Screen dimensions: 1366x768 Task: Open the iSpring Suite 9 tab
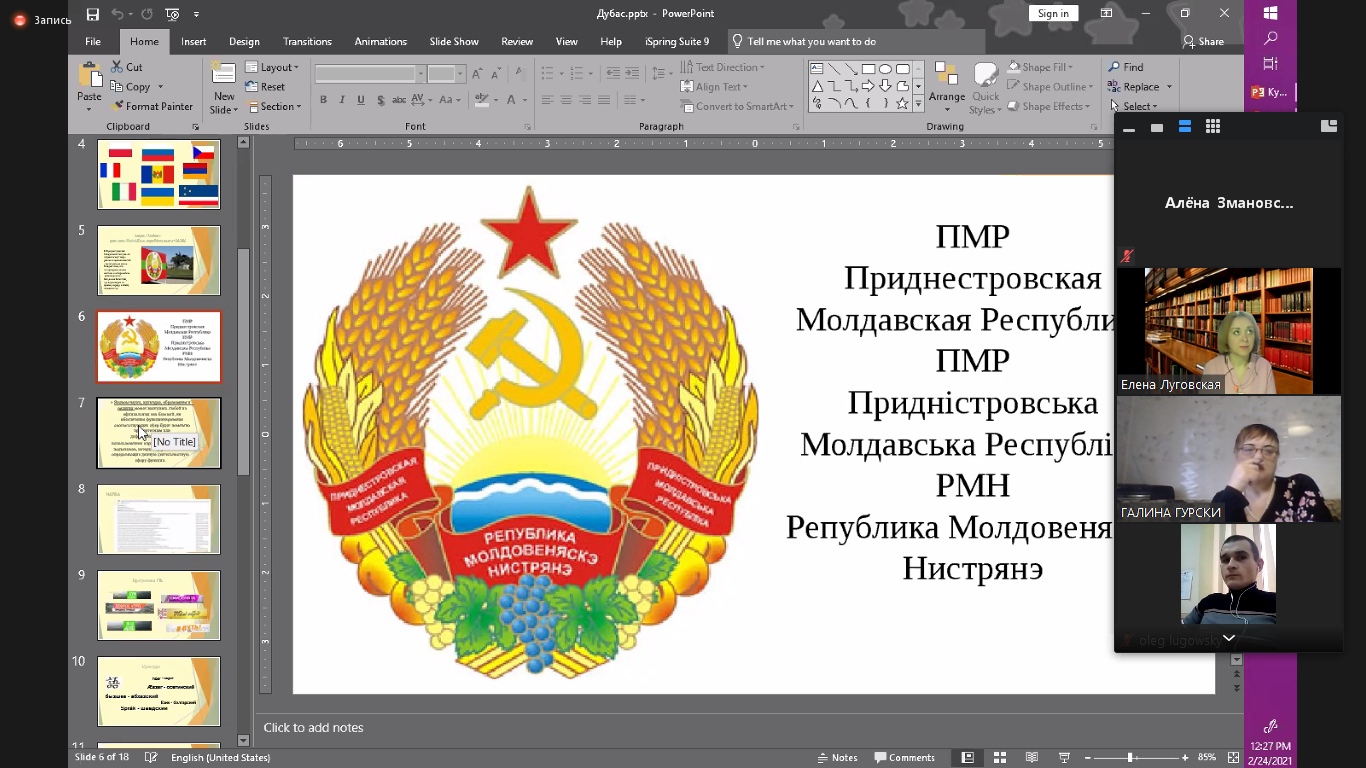(677, 42)
